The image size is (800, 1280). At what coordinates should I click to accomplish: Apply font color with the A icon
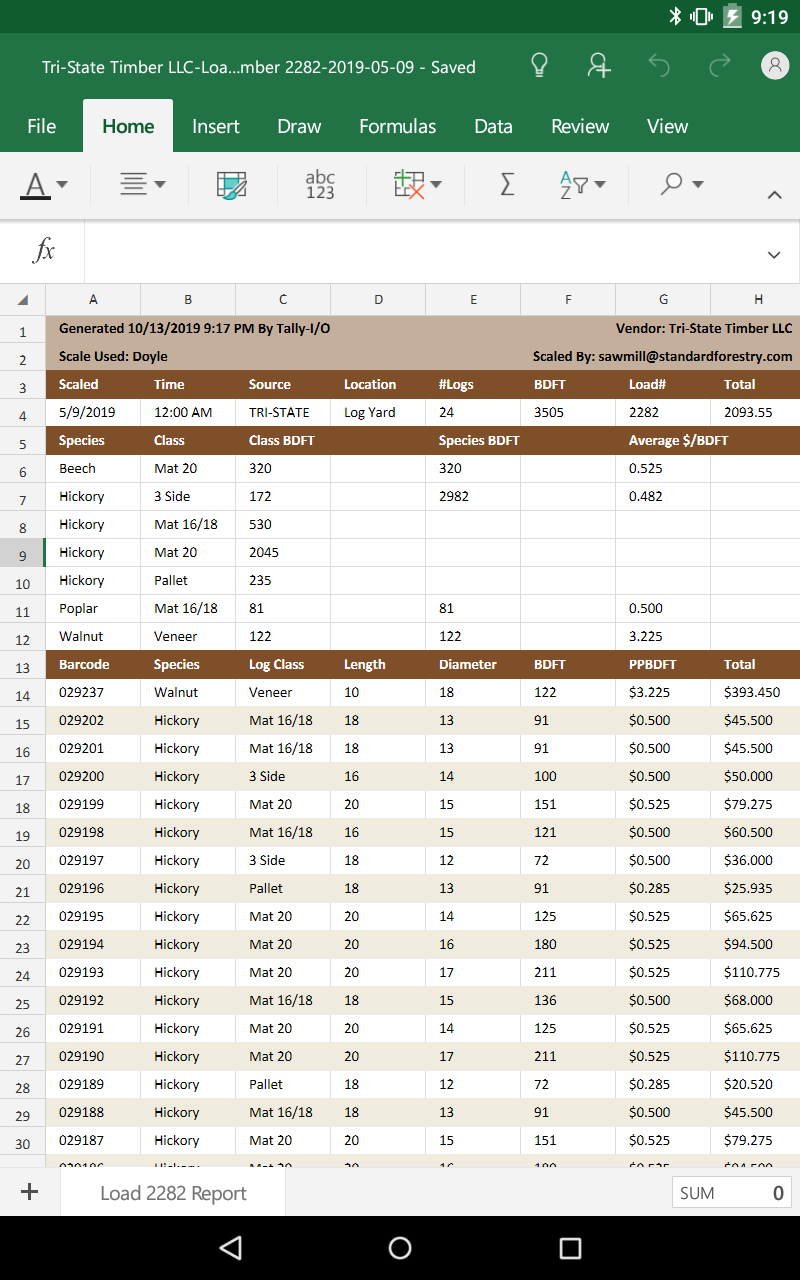pos(35,185)
